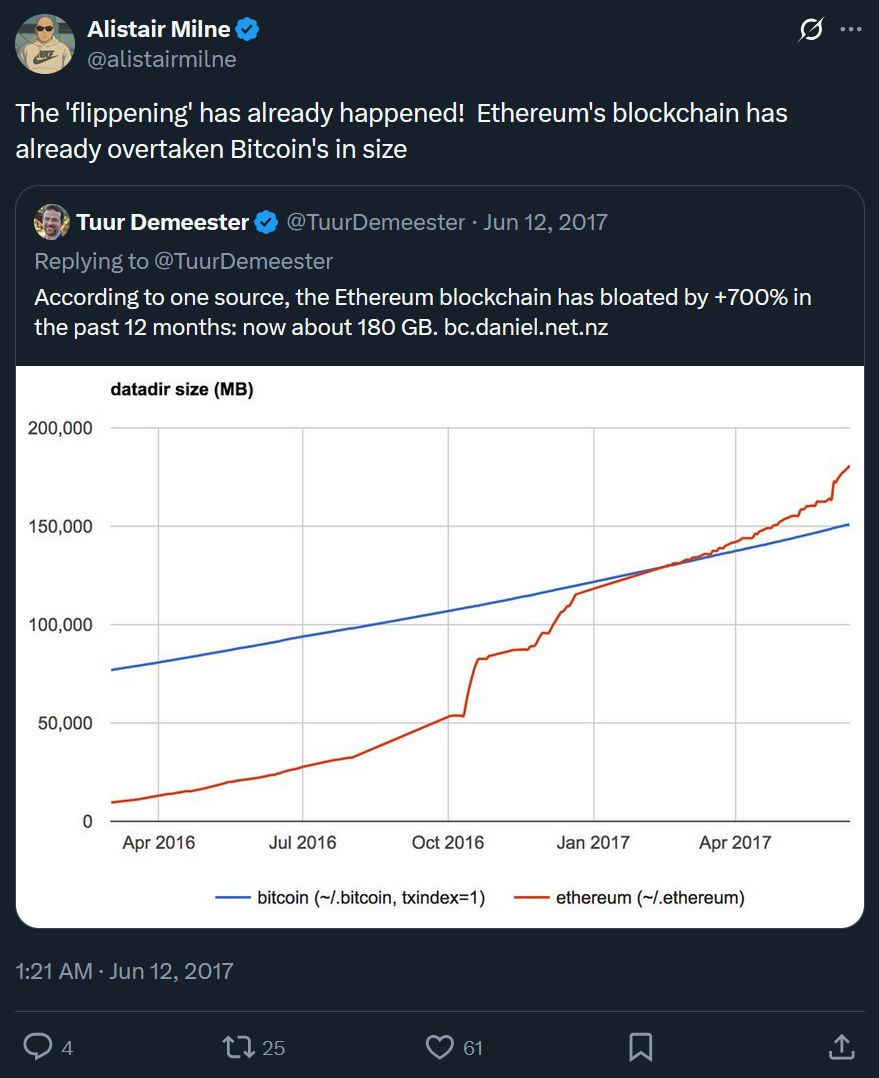Click Alistair Milne's profile avatar
The image size is (879, 1078).
[45, 44]
